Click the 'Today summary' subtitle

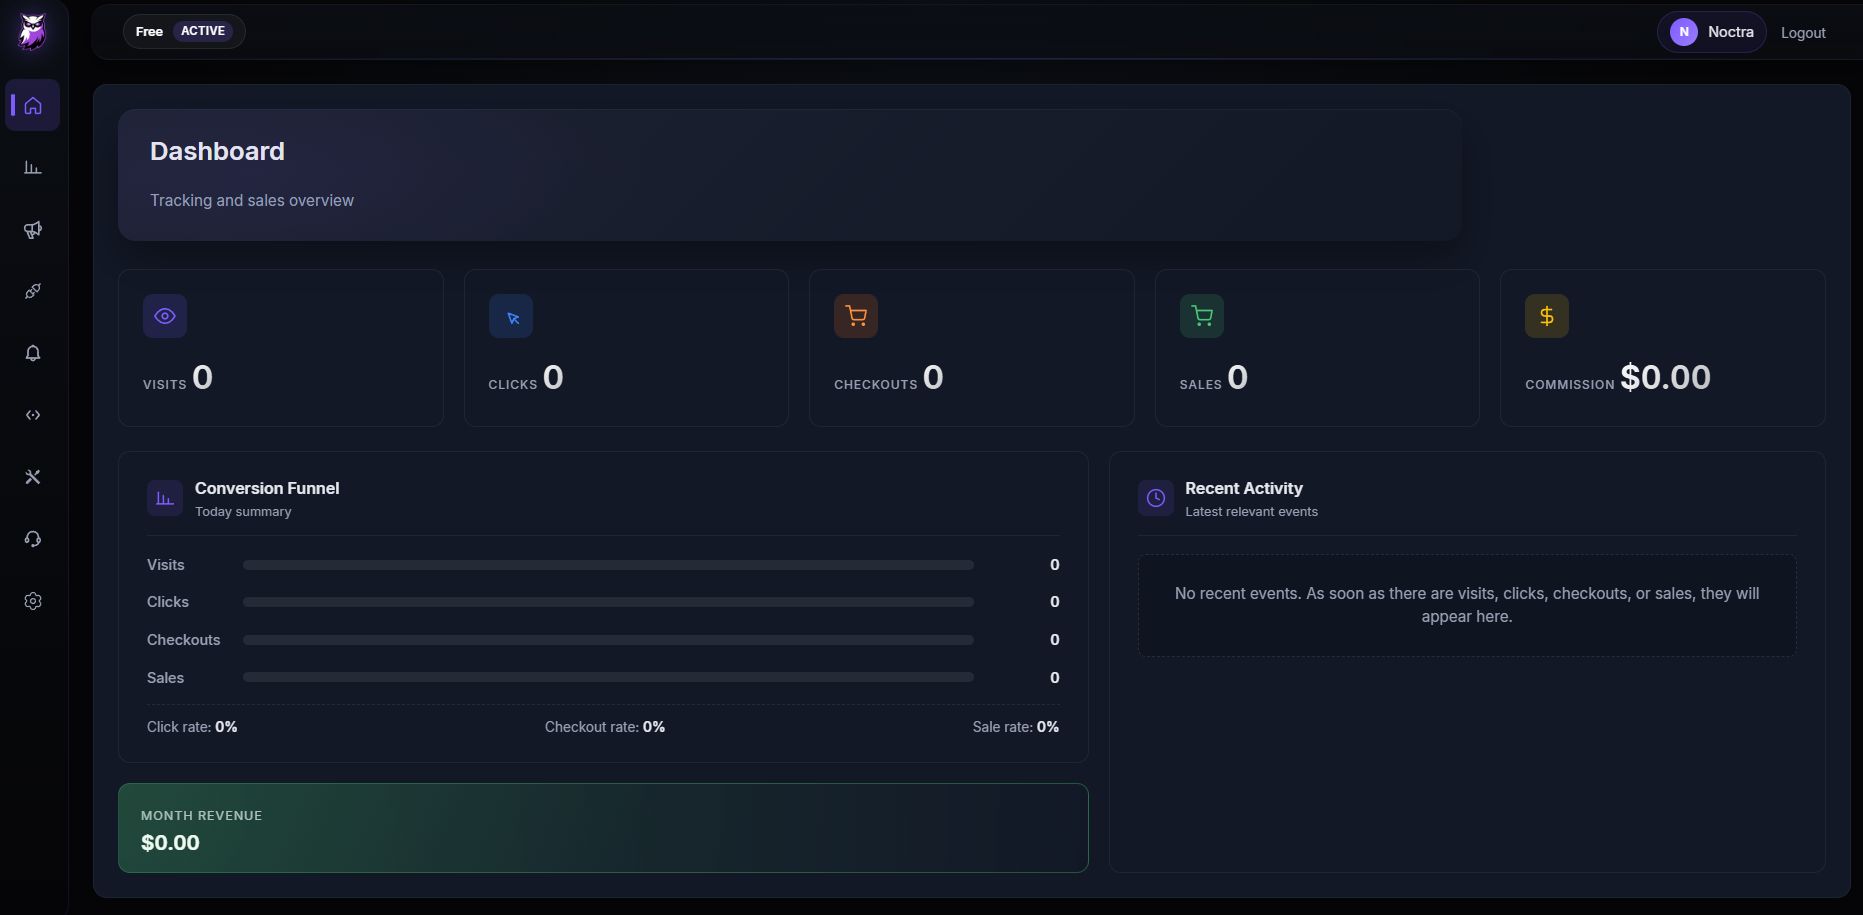[243, 512]
